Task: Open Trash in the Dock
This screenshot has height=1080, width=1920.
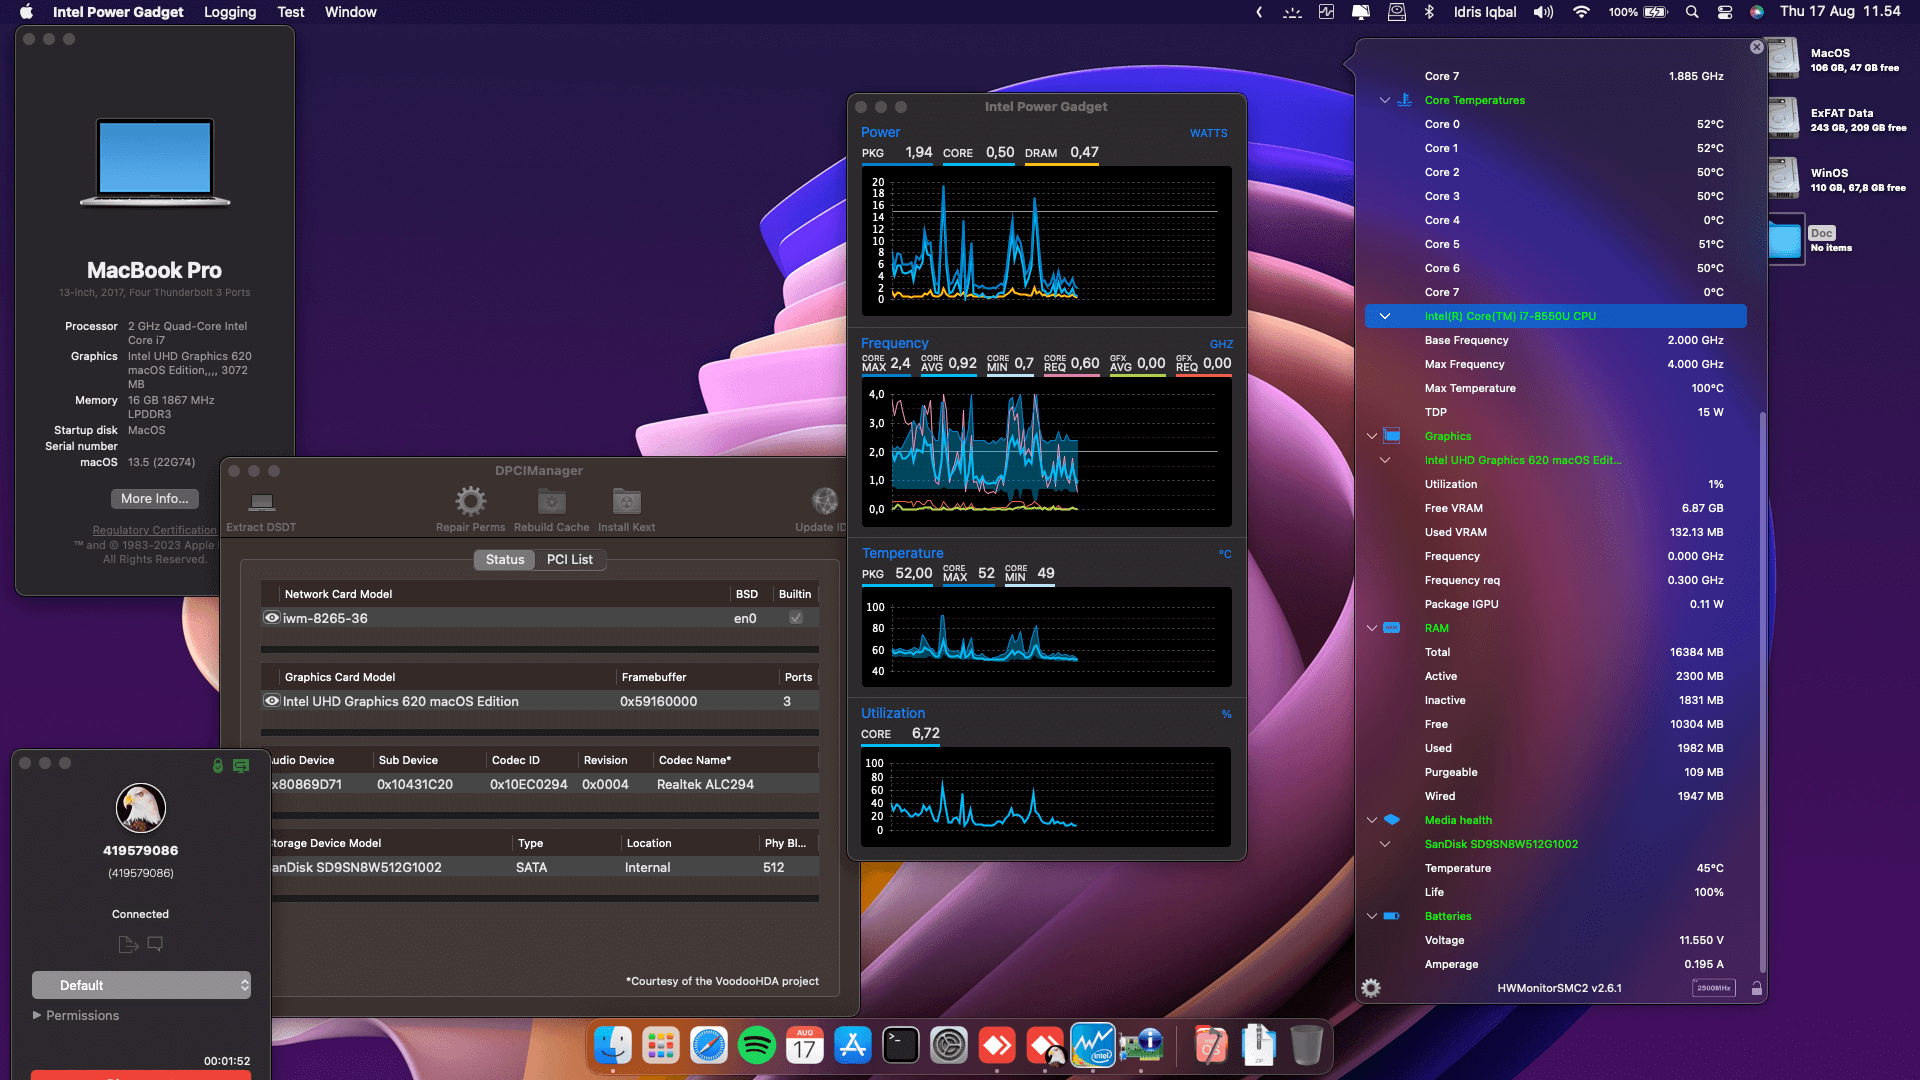Action: tap(1306, 1046)
